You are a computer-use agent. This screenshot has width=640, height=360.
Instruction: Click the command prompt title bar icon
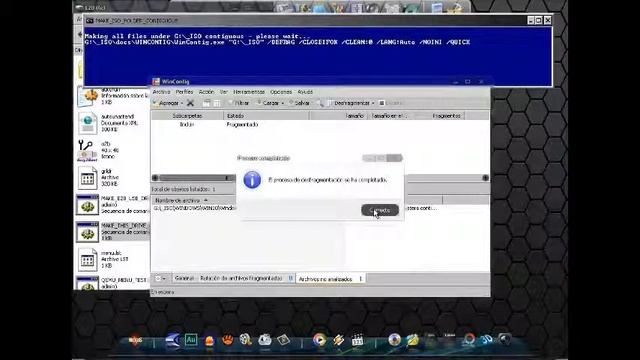pos(89,20)
